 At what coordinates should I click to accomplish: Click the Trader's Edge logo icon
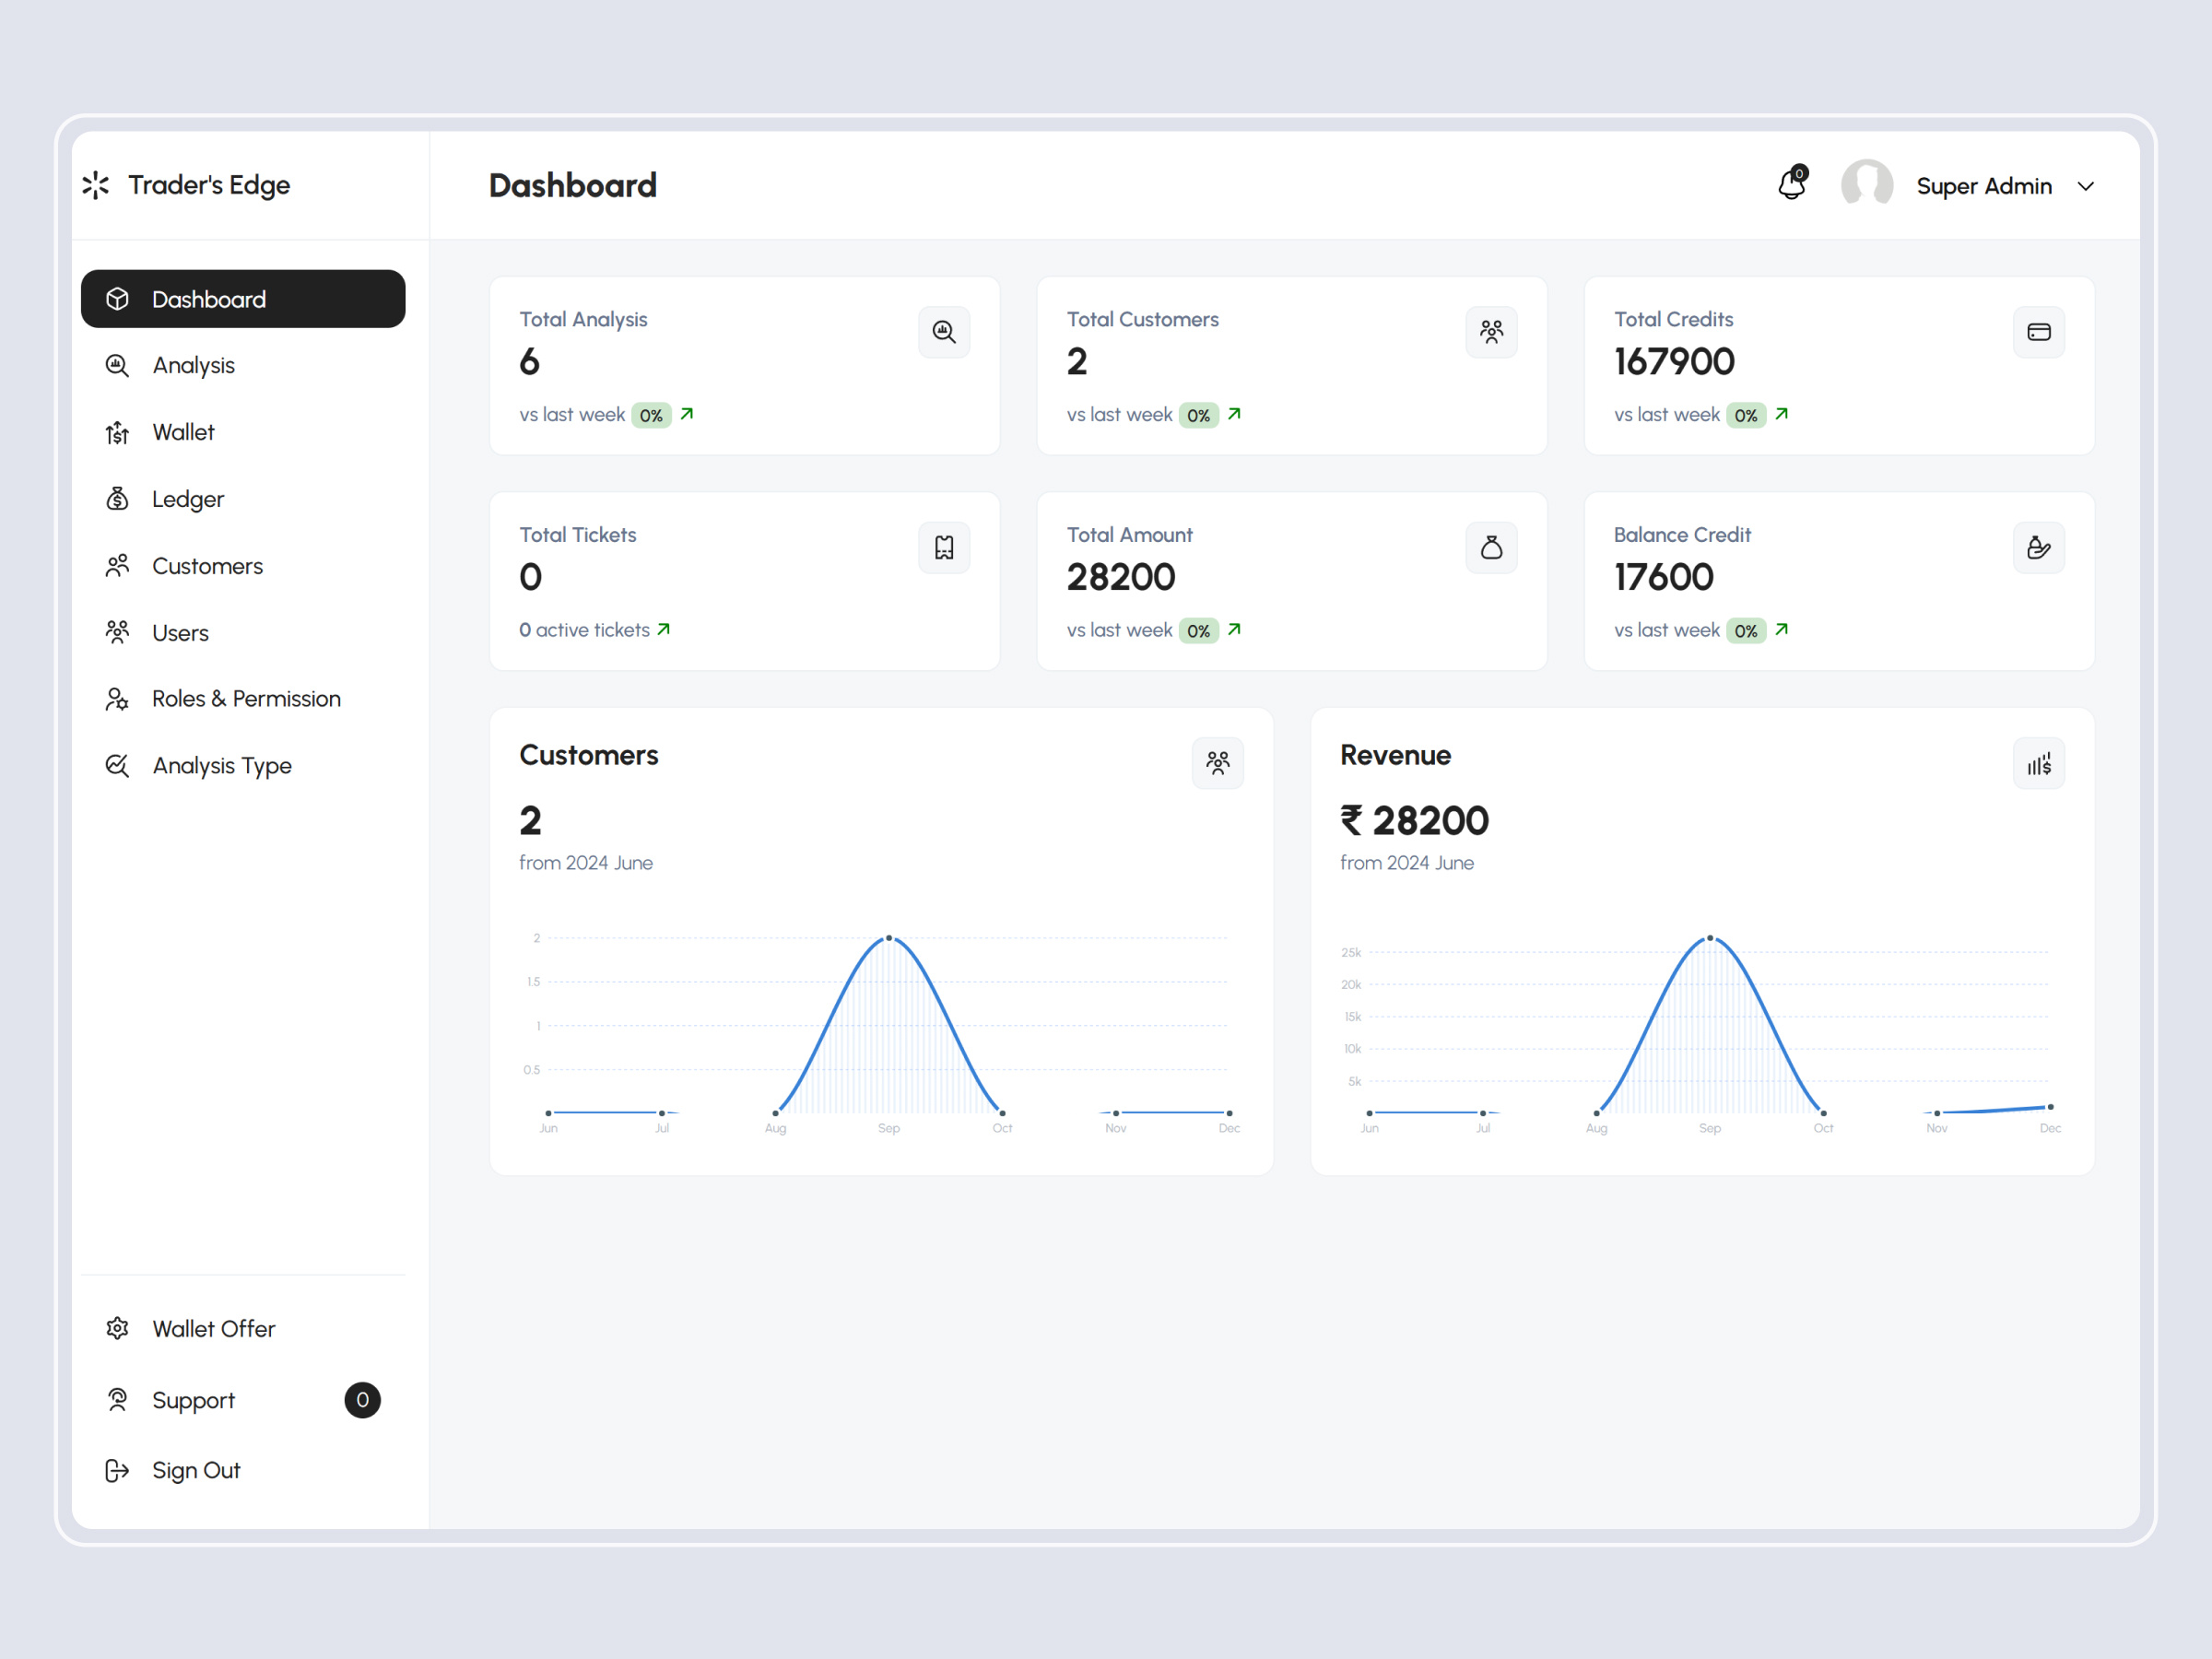click(x=95, y=184)
